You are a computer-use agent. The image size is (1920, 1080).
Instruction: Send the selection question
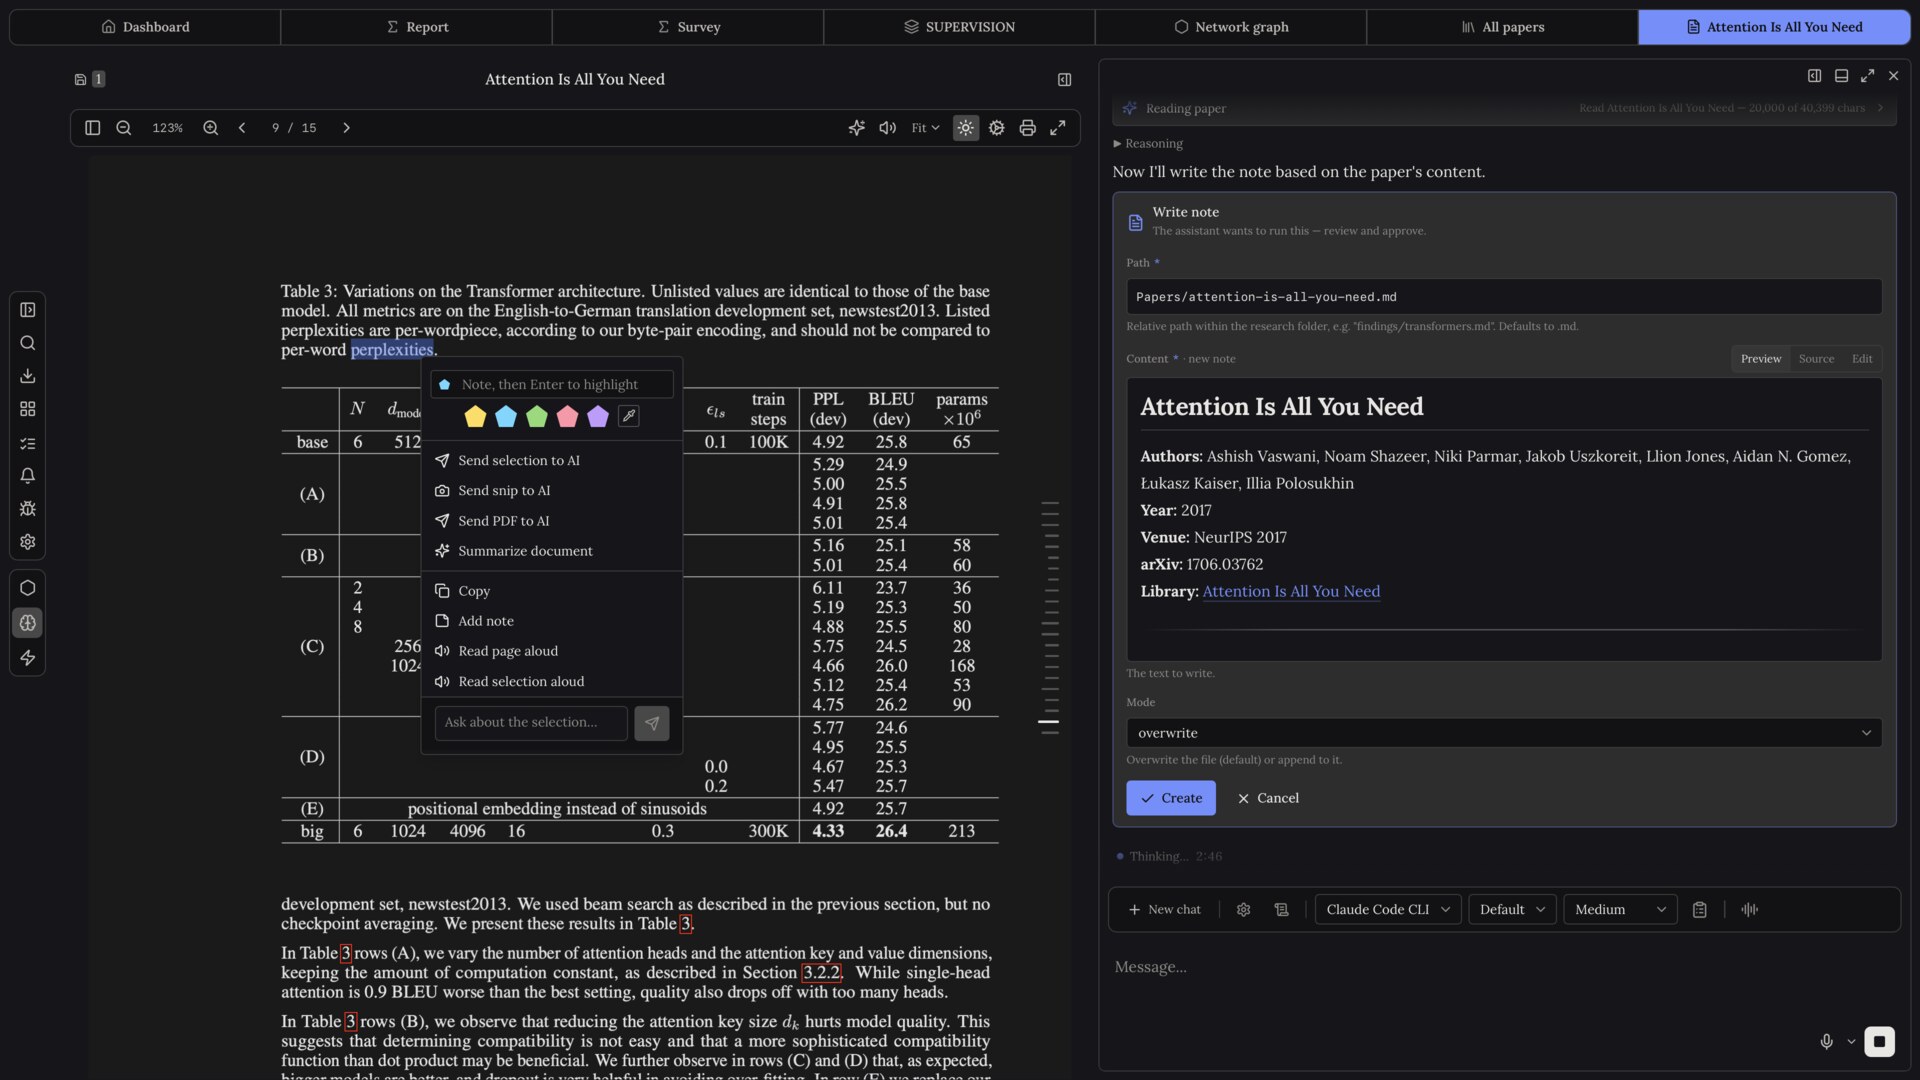pos(652,723)
